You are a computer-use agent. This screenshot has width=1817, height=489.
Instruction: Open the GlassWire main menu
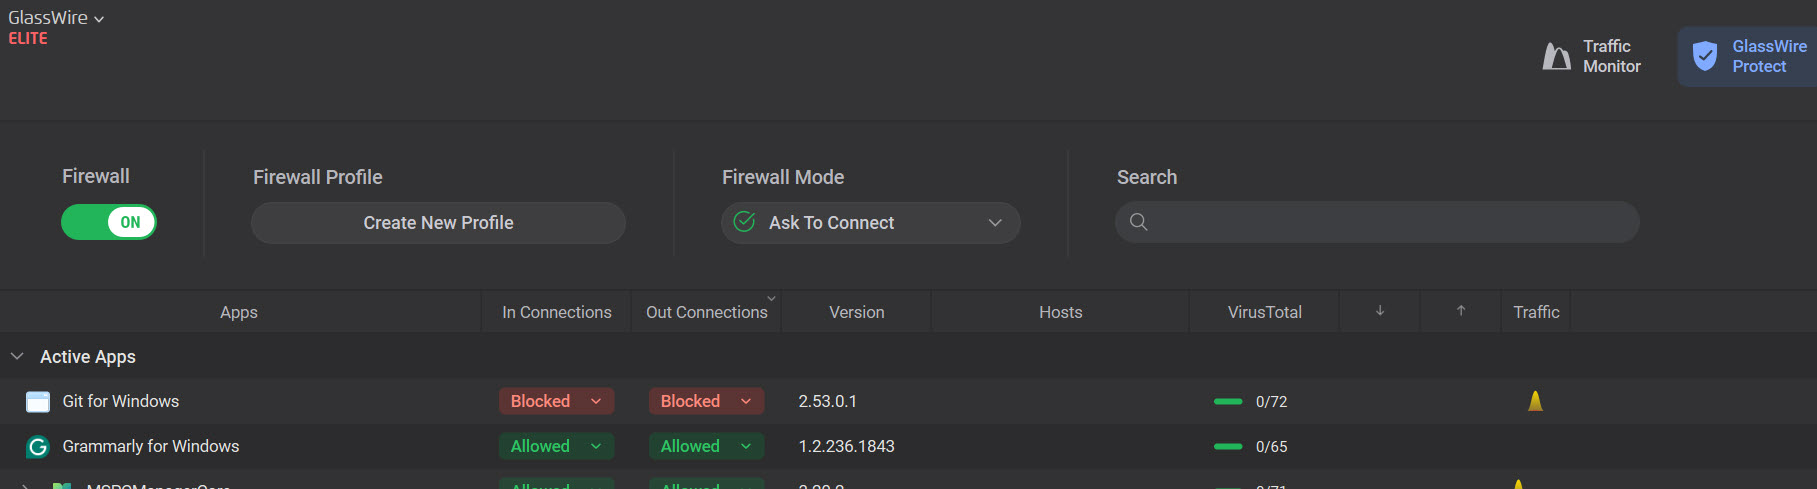point(56,18)
